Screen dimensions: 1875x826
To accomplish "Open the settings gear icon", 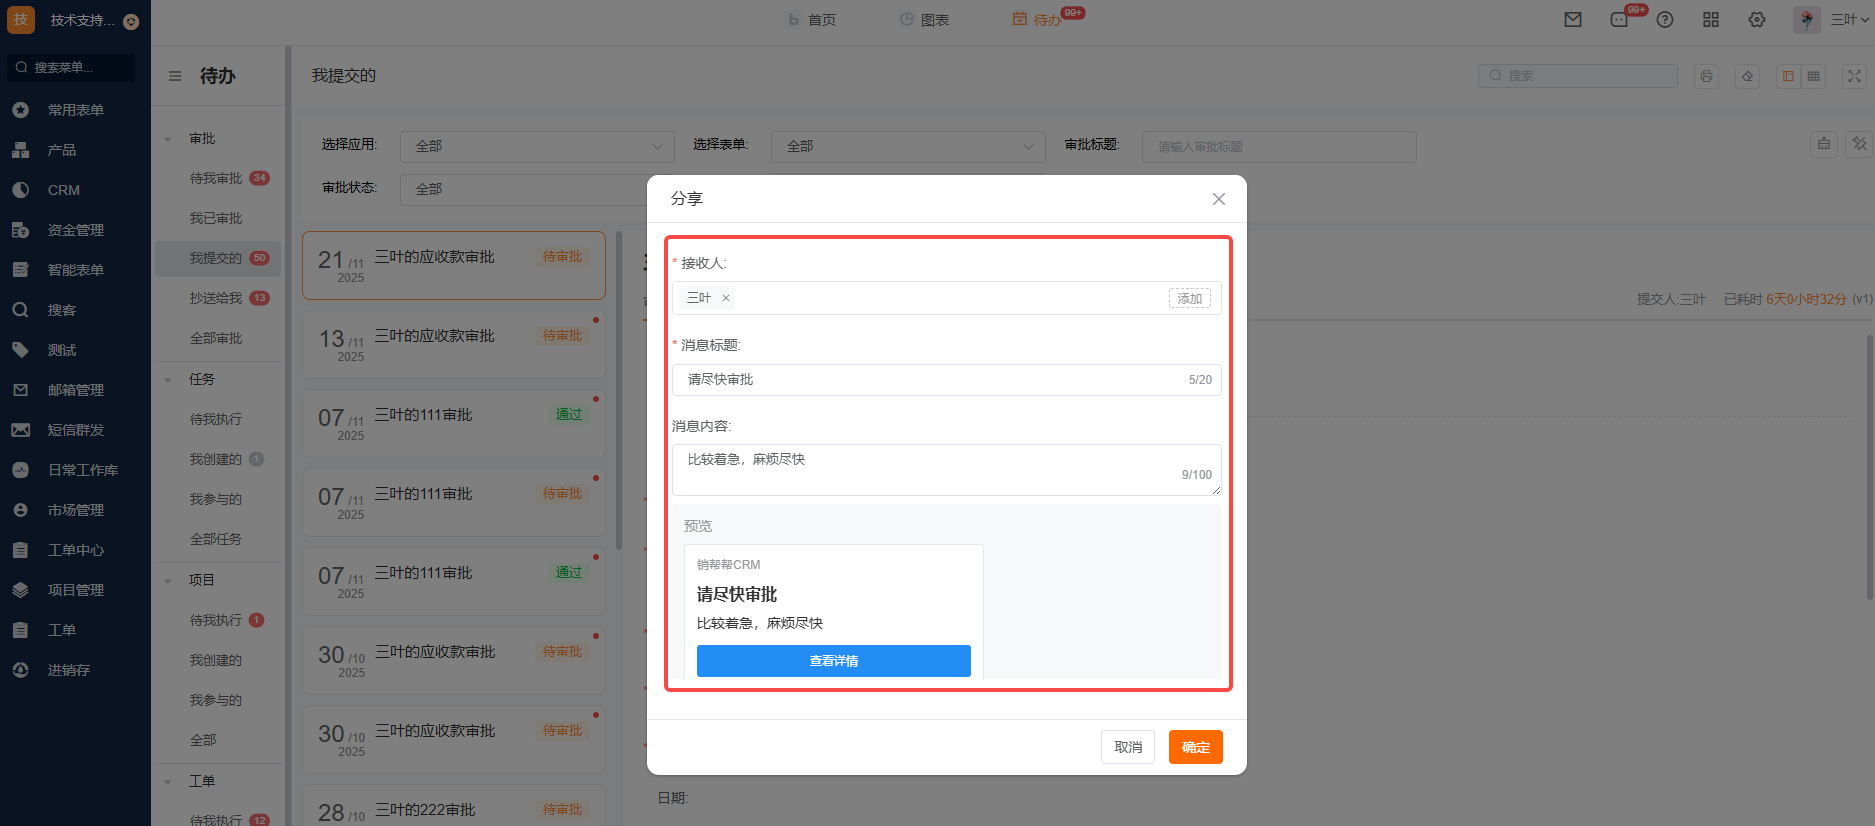I will (1757, 20).
